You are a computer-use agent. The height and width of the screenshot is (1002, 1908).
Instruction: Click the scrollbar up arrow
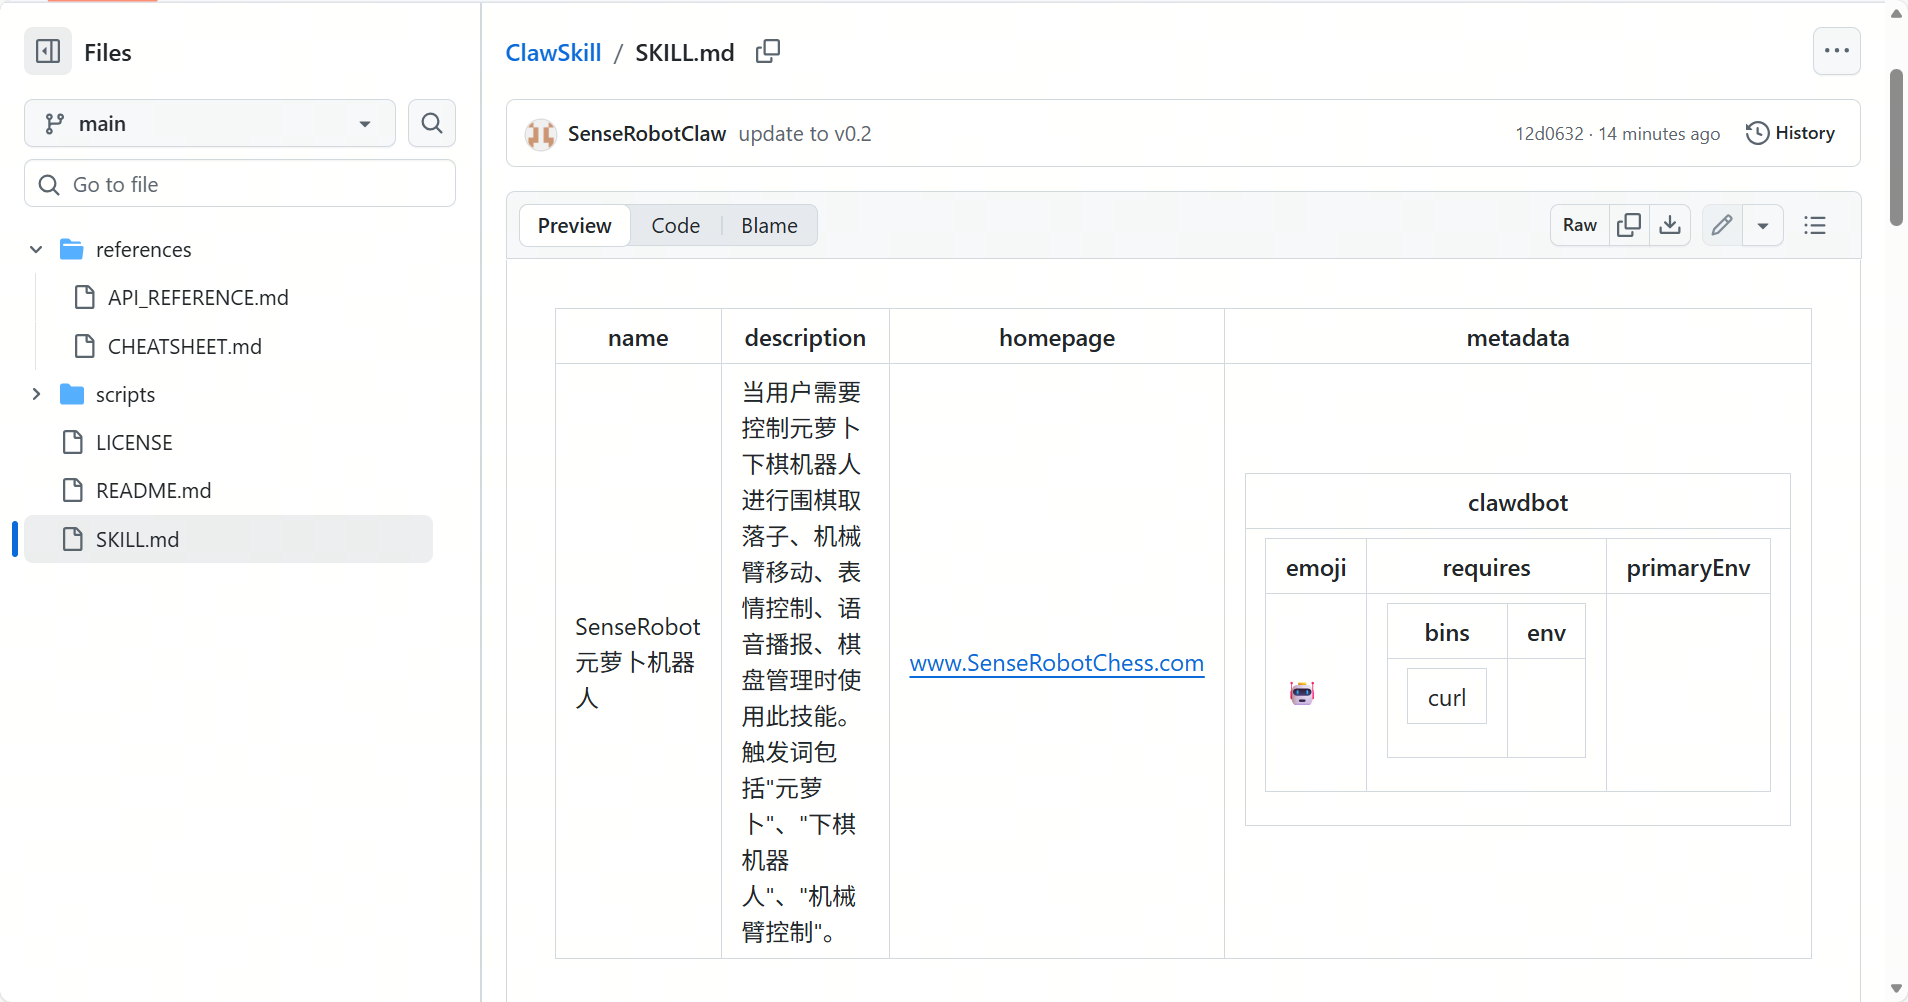[1896, 13]
